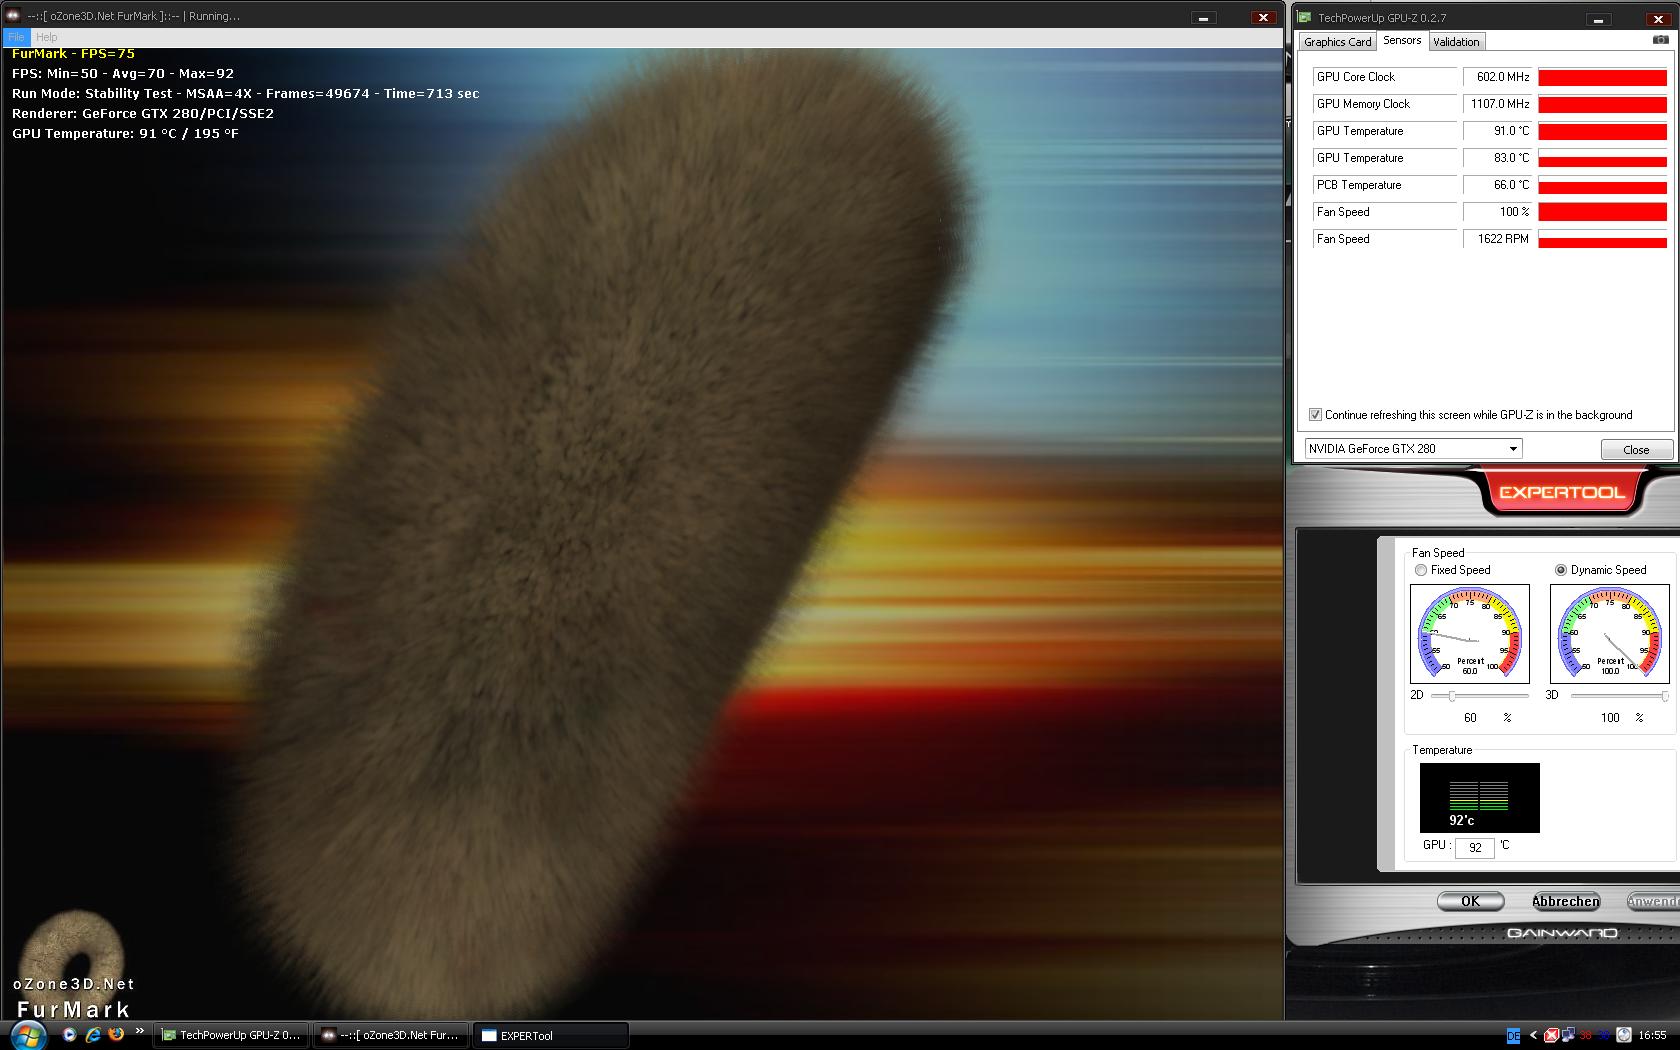This screenshot has height=1050, width=1680.
Task: Open the Validation tab in GPU-Z
Action: pos(1456,42)
